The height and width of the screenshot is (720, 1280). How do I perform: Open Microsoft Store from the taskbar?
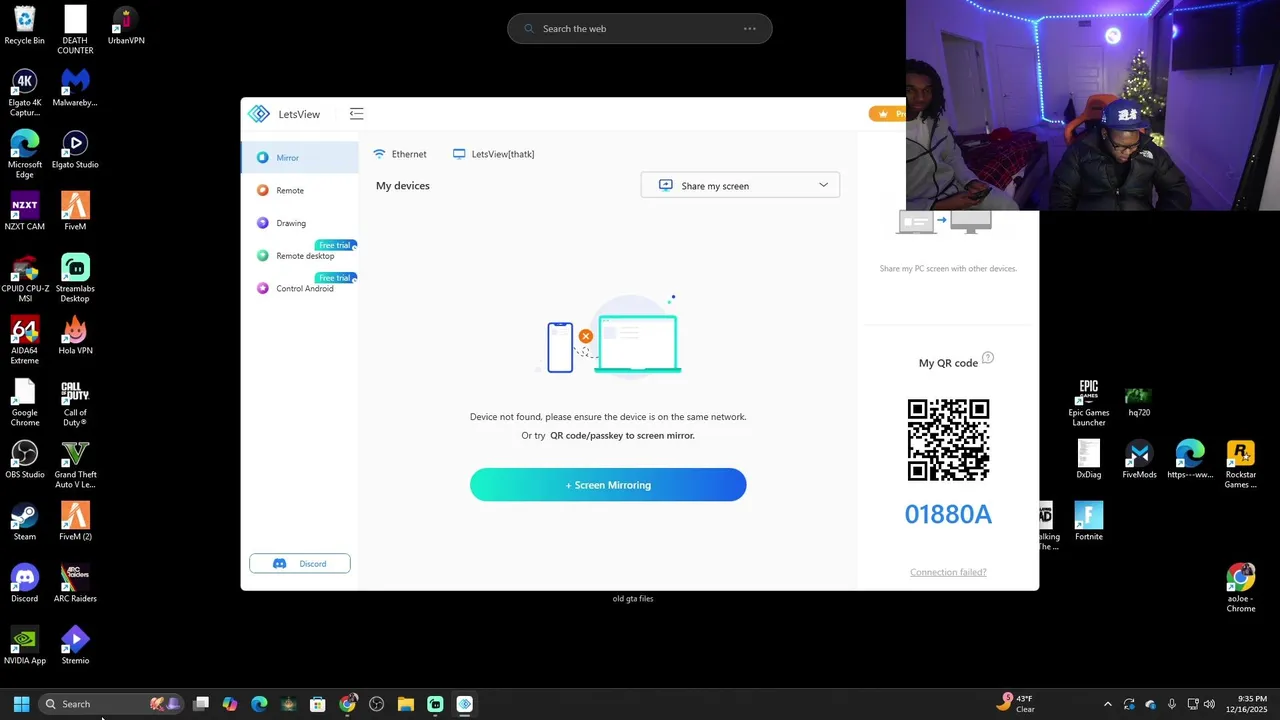[318, 704]
